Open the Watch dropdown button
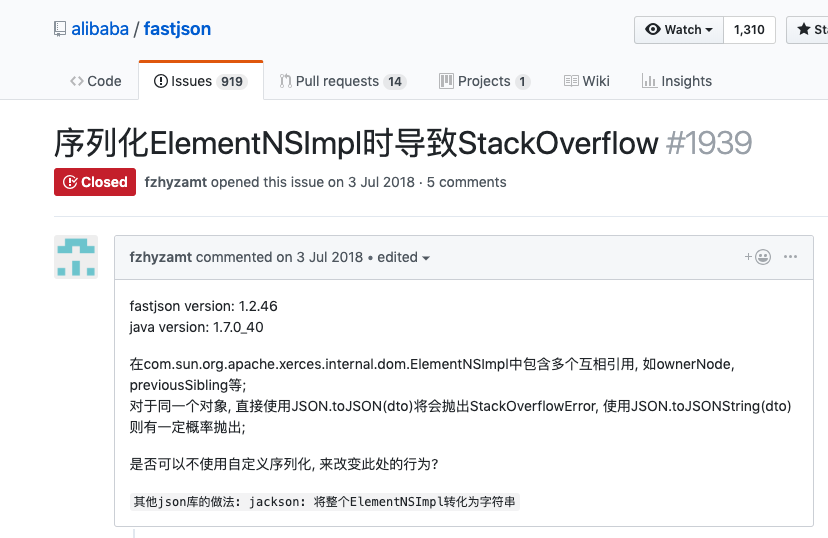The width and height of the screenshot is (828, 538). click(x=679, y=30)
